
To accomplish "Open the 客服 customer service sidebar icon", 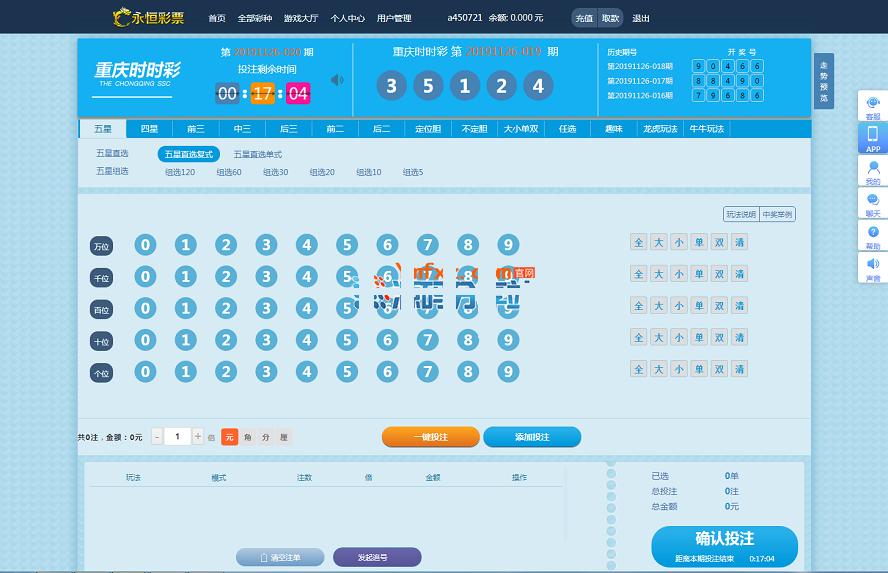I will (x=872, y=106).
